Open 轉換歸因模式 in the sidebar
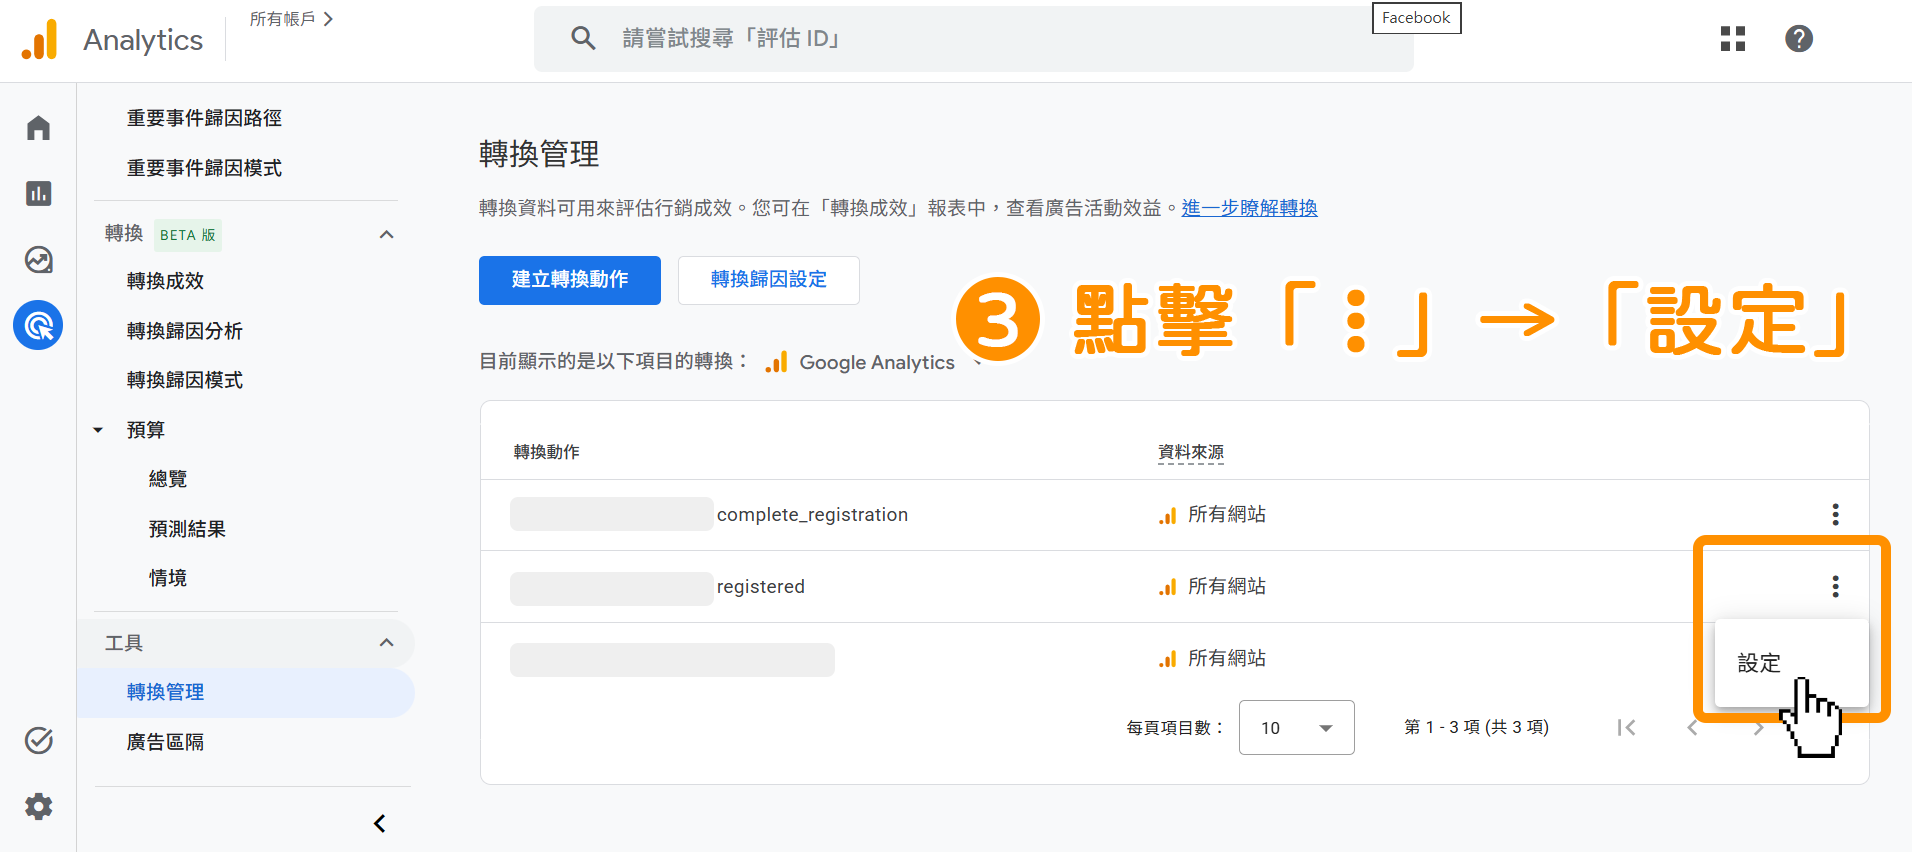This screenshot has height=852, width=1912. tap(185, 380)
